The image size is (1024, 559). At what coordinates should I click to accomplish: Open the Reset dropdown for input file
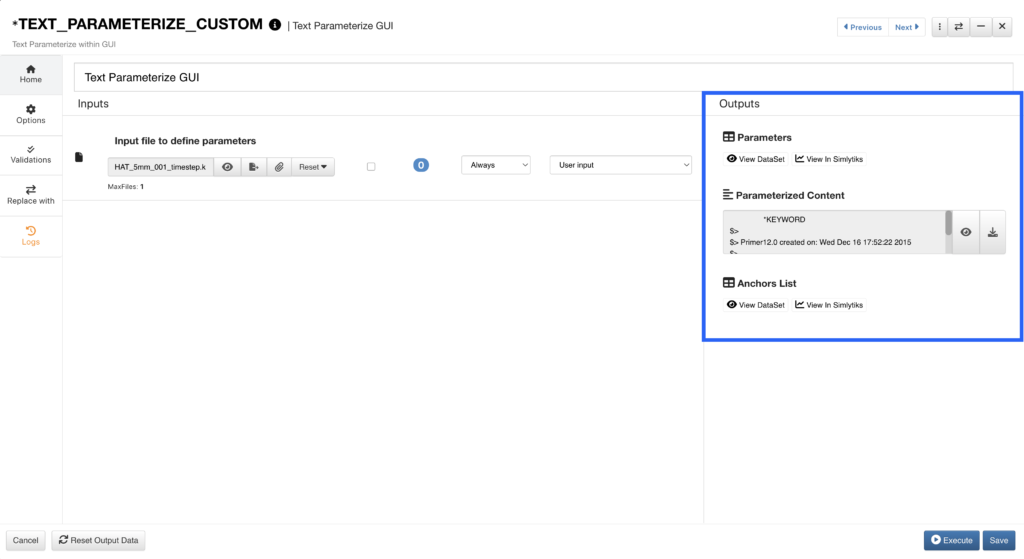point(312,167)
